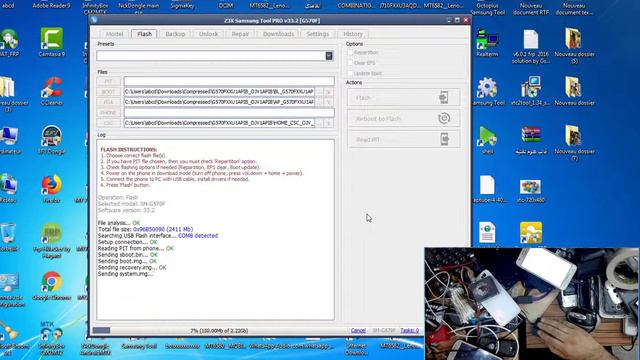Open the Recycle Bin icon
Screen dimensions: 640x360
(x=9, y=236)
